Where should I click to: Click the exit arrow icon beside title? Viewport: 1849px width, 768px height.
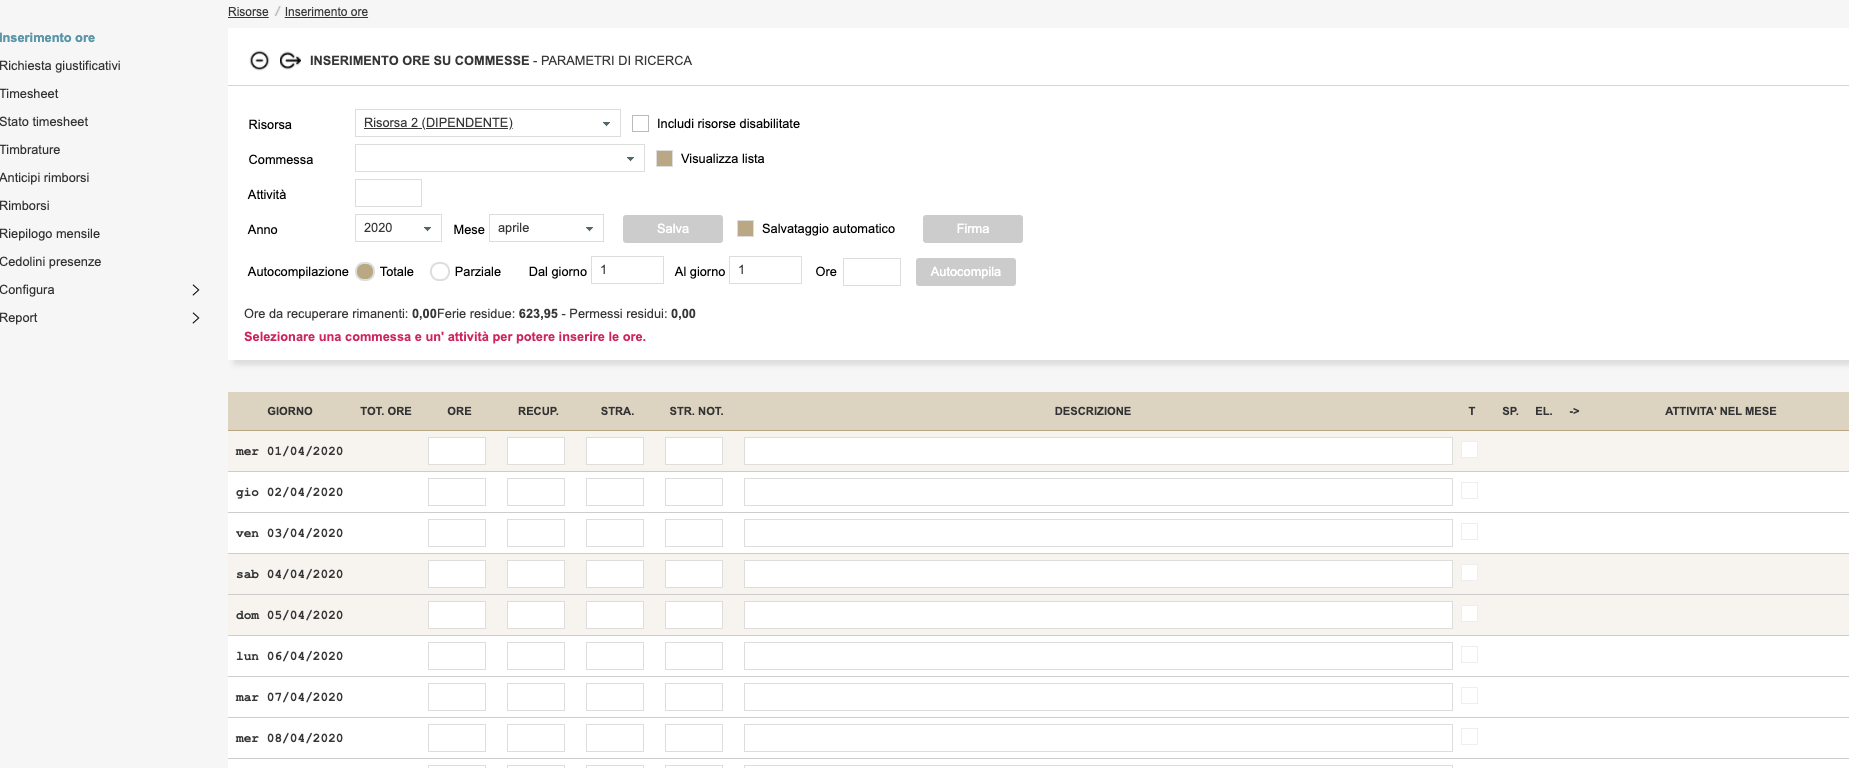290,61
